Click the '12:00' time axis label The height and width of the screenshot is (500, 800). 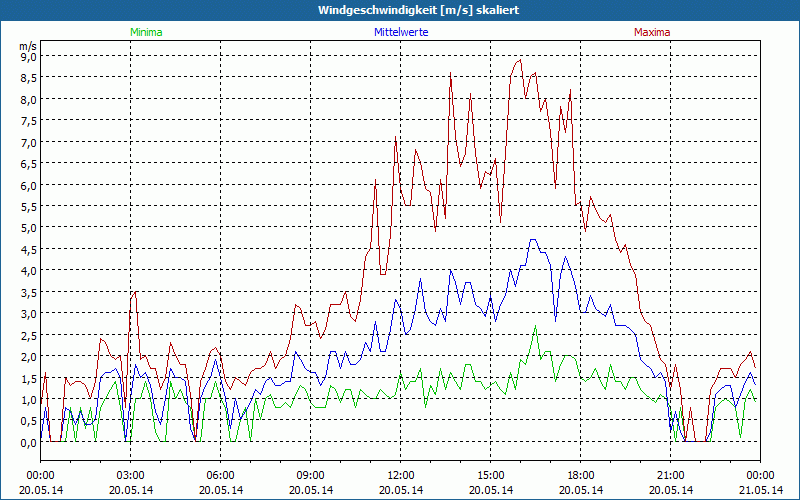401,476
